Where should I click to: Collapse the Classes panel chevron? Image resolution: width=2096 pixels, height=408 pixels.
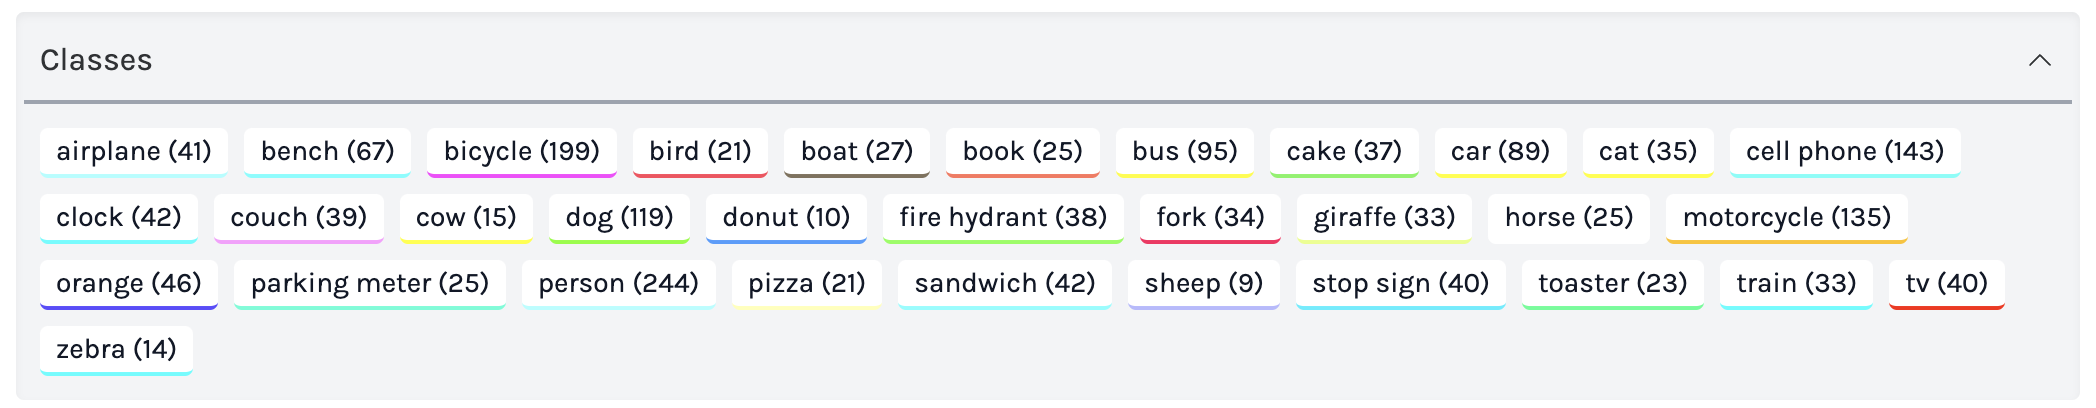[x=2039, y=61]
